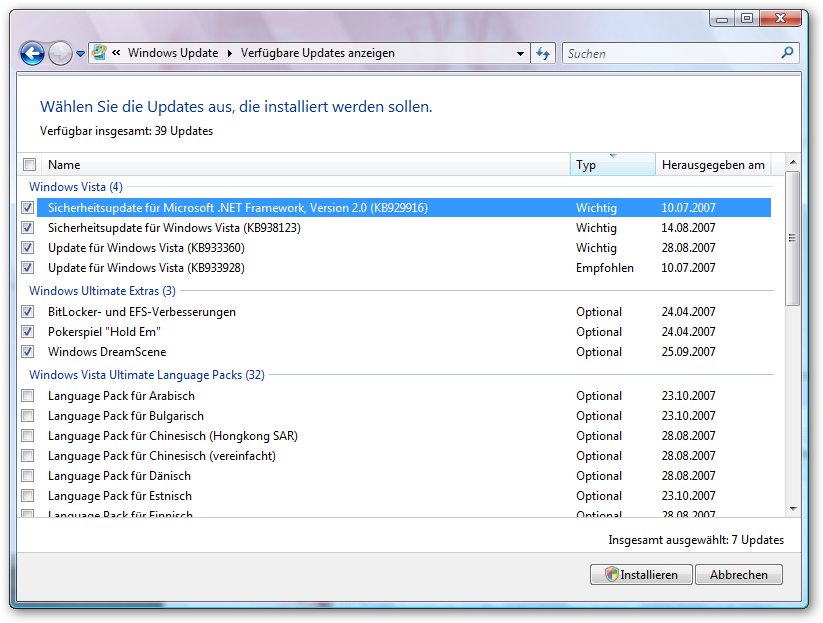Click the Installieren button
823x623 pixels.
pyautogui.click(x=641, y=575)
